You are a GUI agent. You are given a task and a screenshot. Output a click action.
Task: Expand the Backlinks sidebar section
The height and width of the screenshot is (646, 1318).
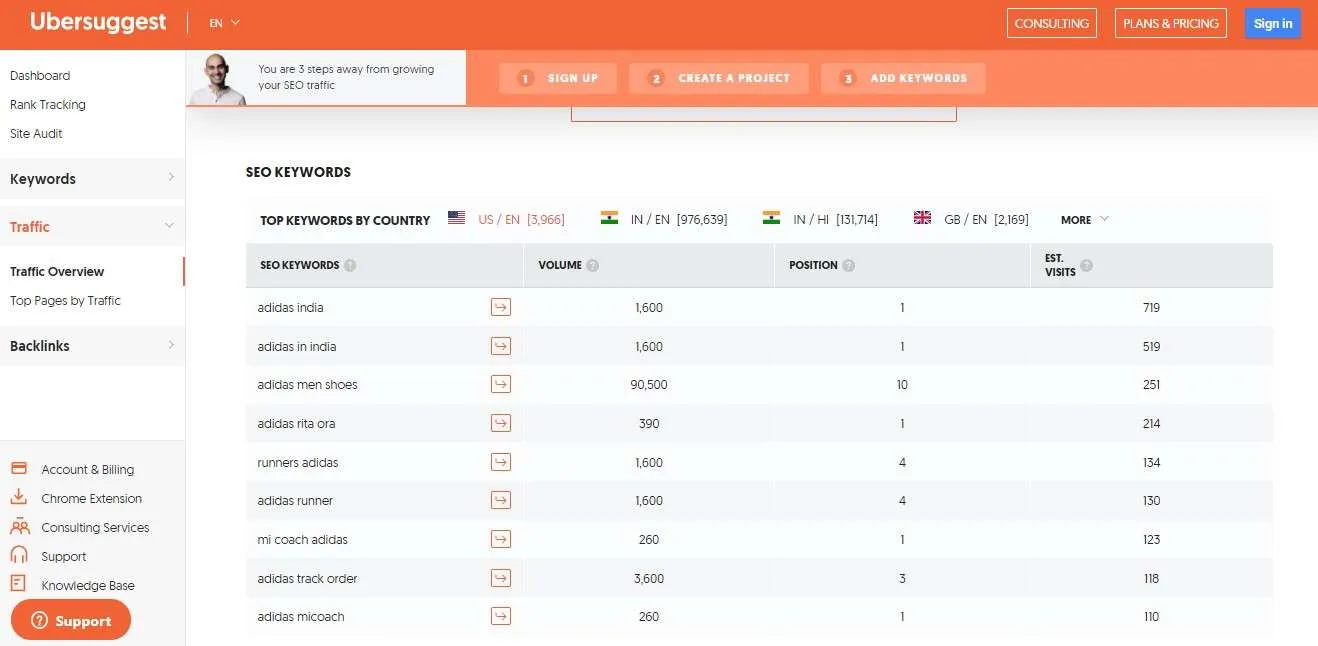pyautogui.click(x=92, y=346)
